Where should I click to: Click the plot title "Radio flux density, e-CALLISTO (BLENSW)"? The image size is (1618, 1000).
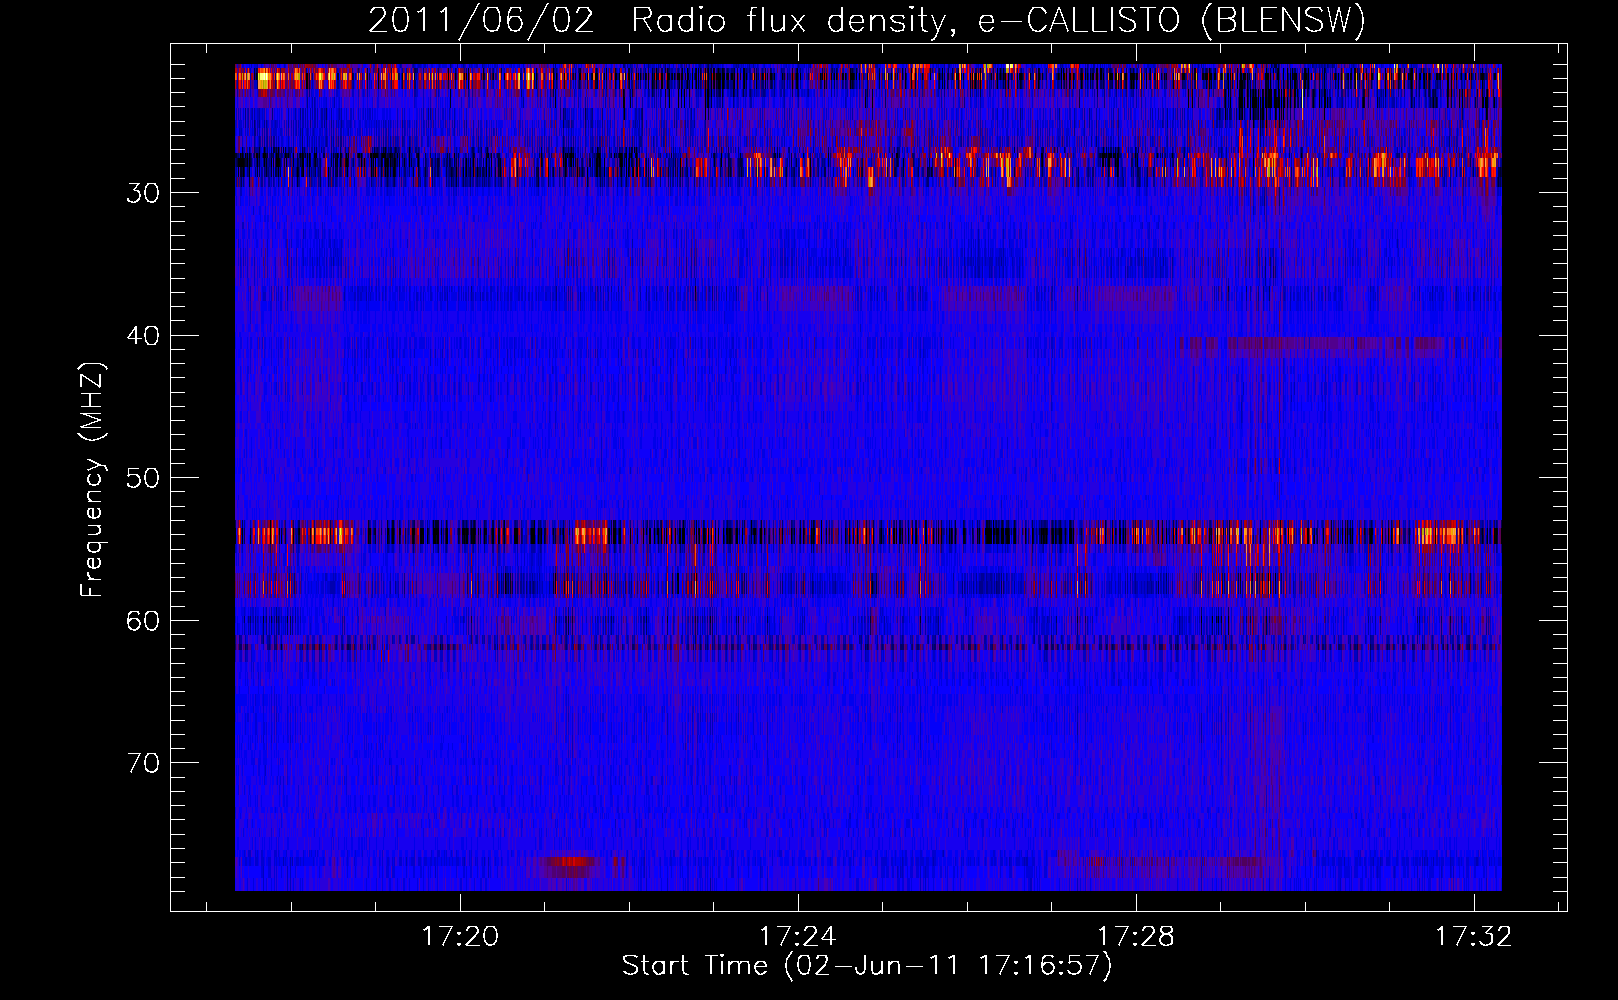point(998,21)
